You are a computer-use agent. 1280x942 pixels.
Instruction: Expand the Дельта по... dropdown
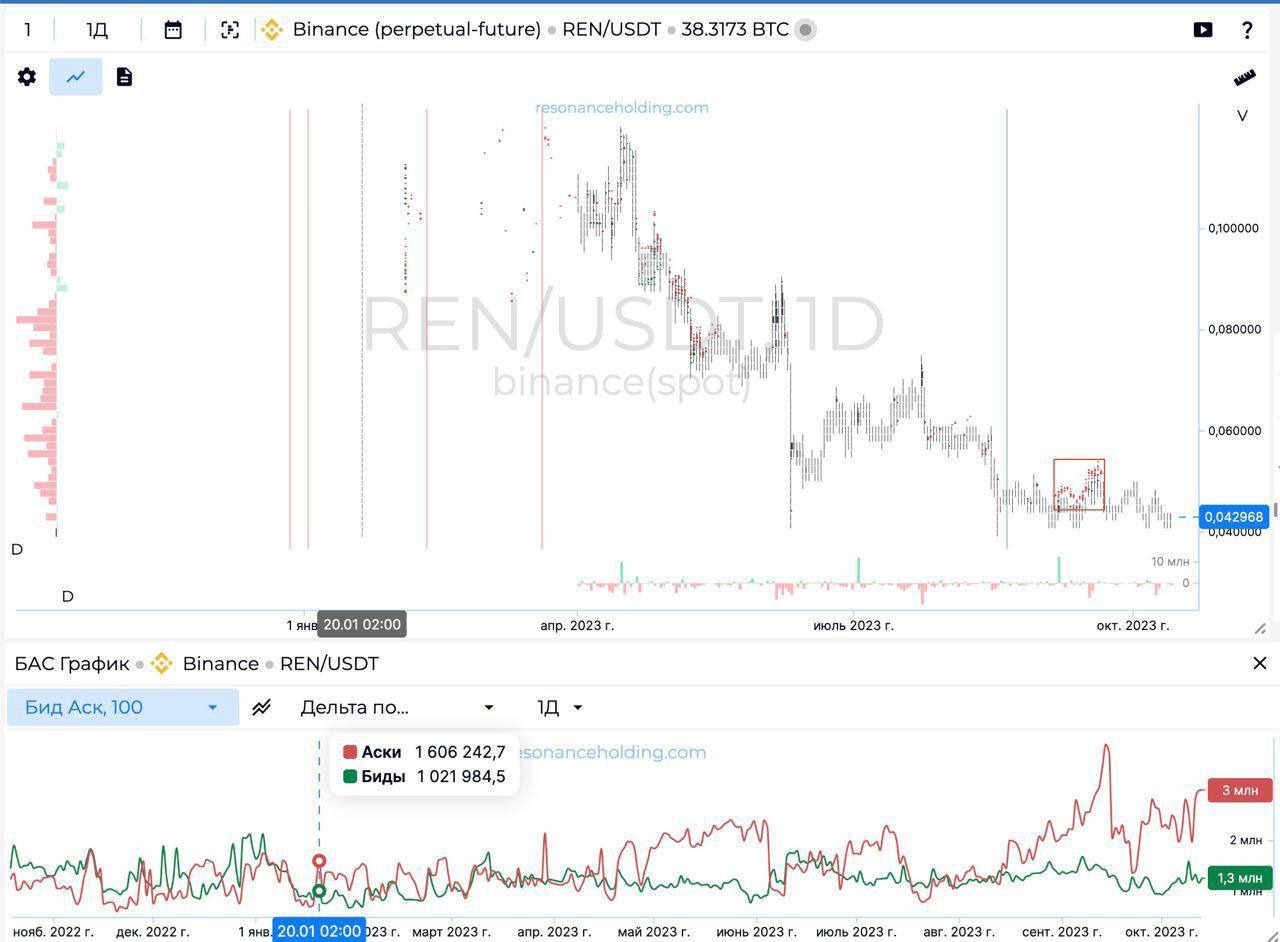coord(397,707)
